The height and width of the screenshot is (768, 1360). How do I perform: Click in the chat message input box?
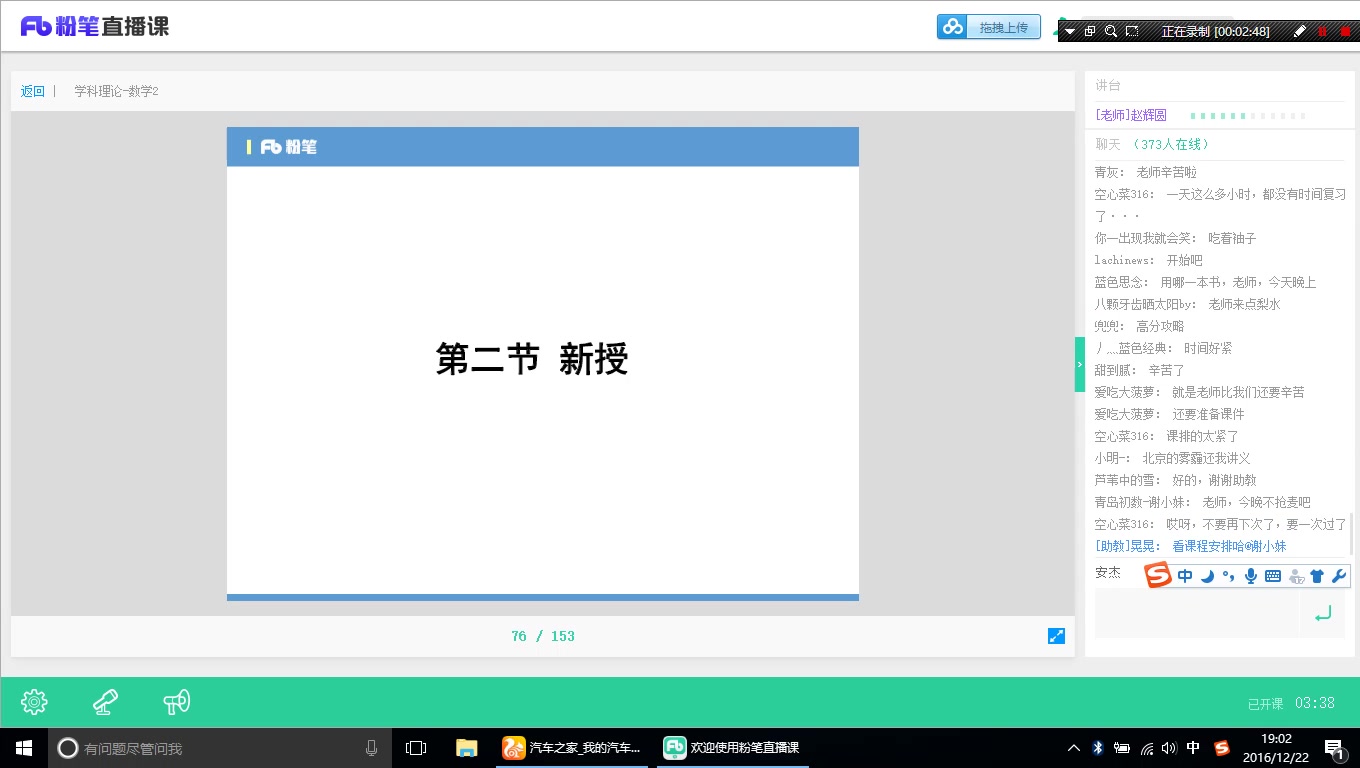tap(1197, 613)
